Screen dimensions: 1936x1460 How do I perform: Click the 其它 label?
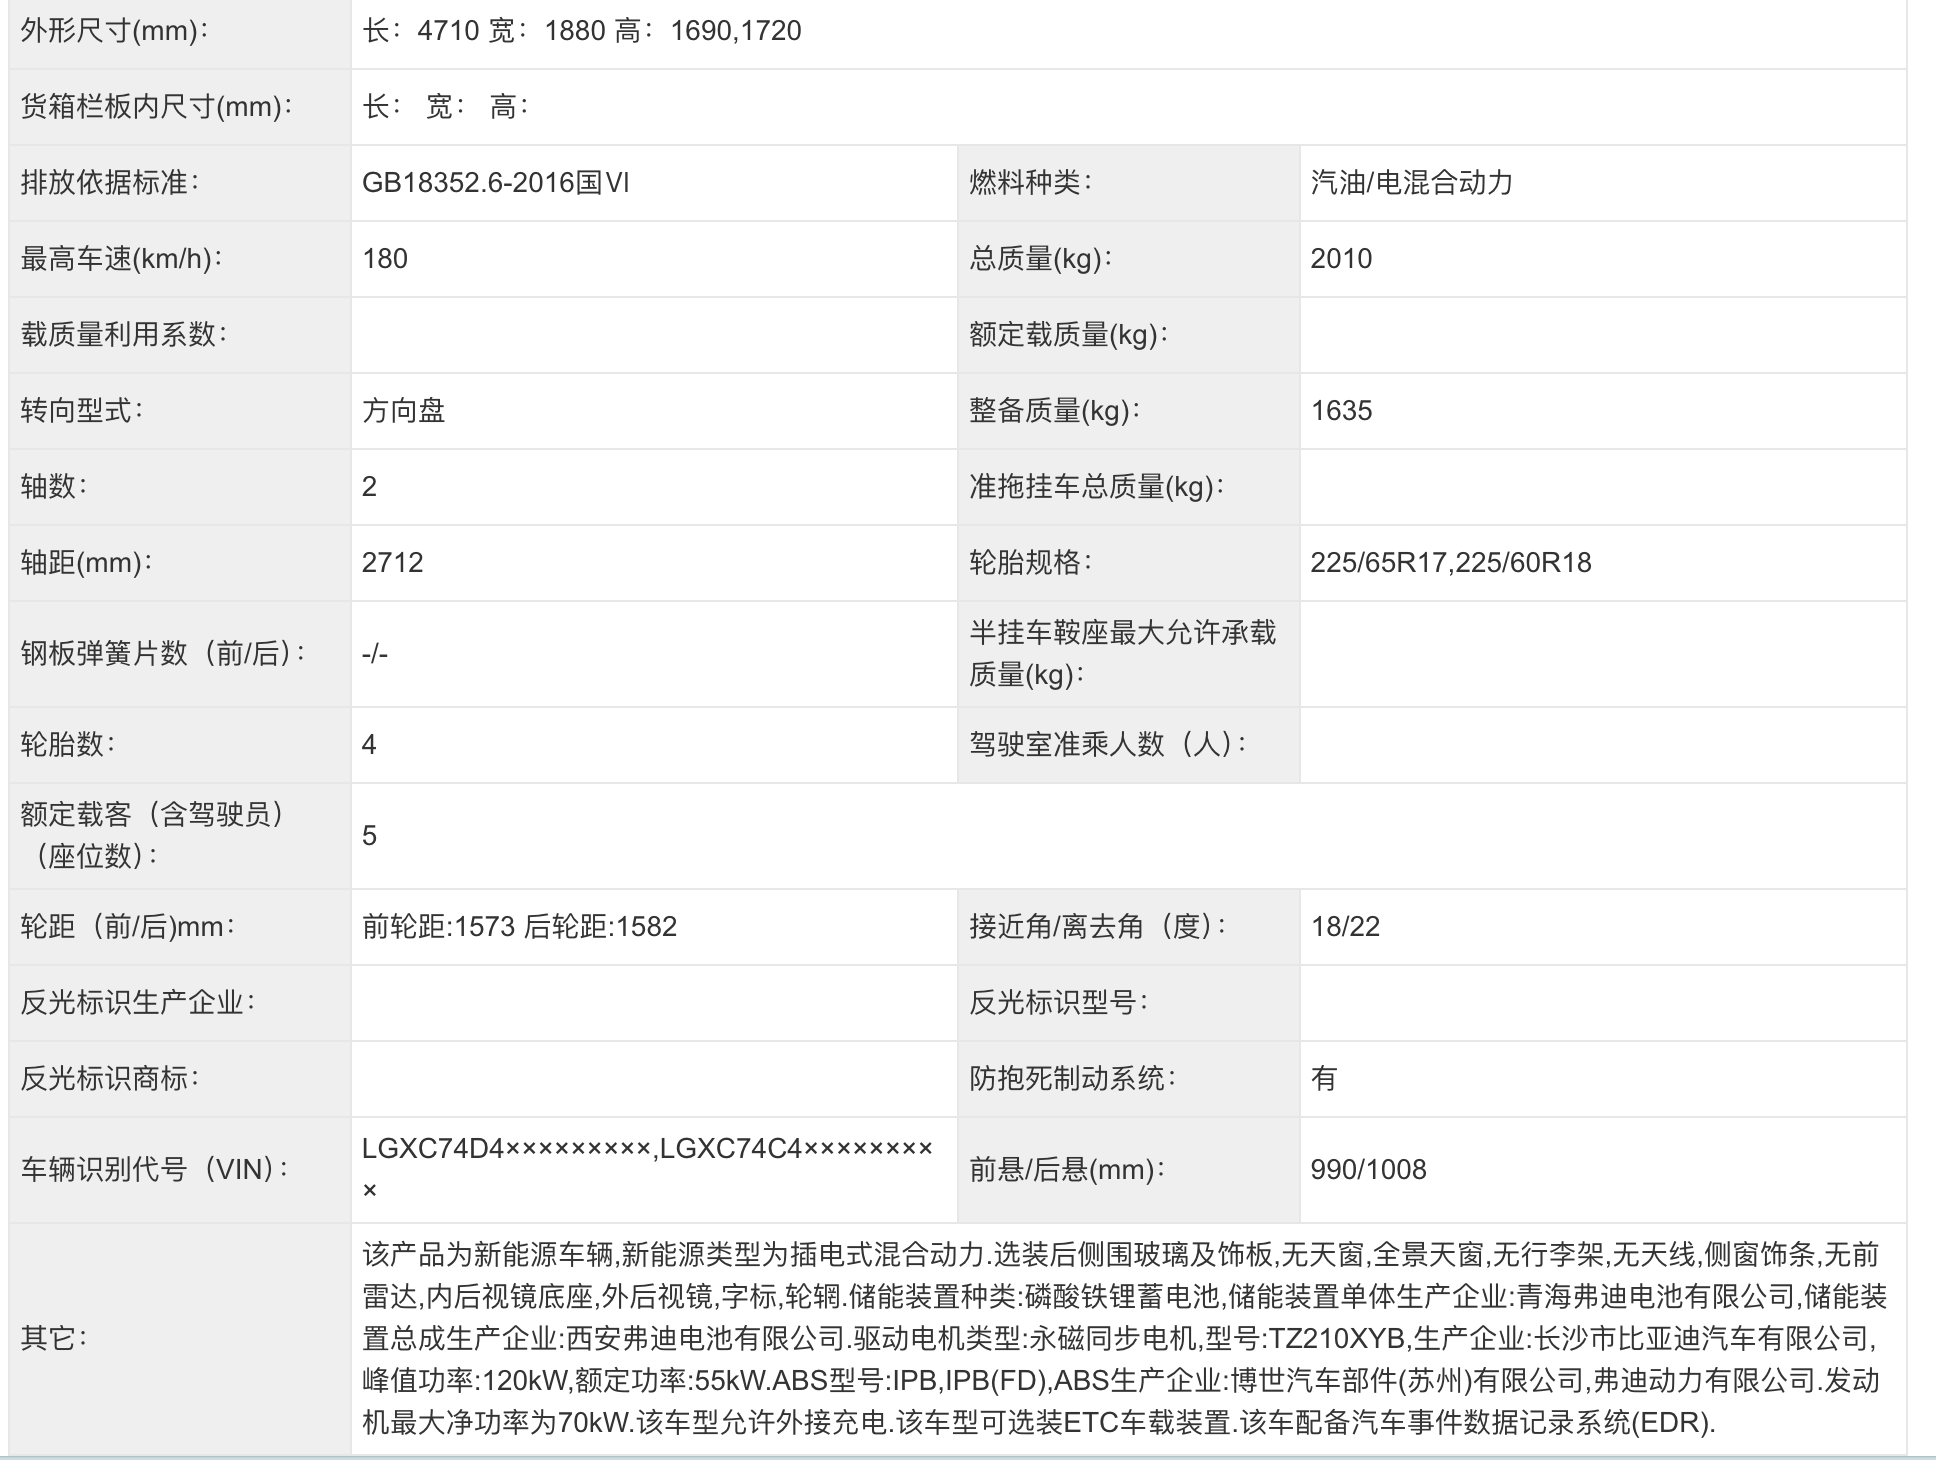(54, 1338)
